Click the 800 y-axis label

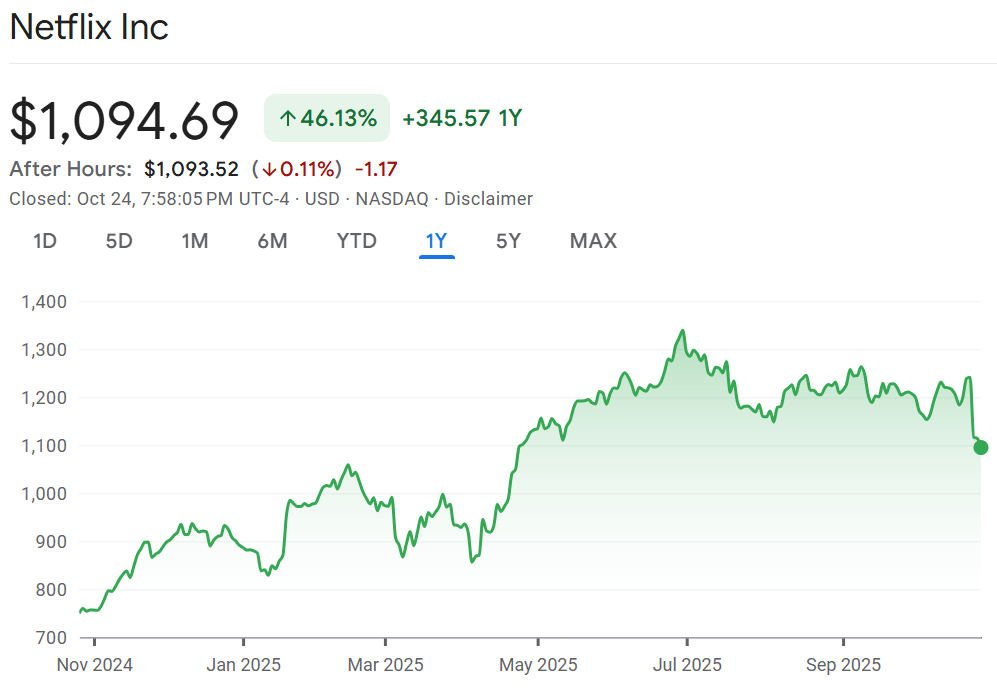(x=50, y=590)
